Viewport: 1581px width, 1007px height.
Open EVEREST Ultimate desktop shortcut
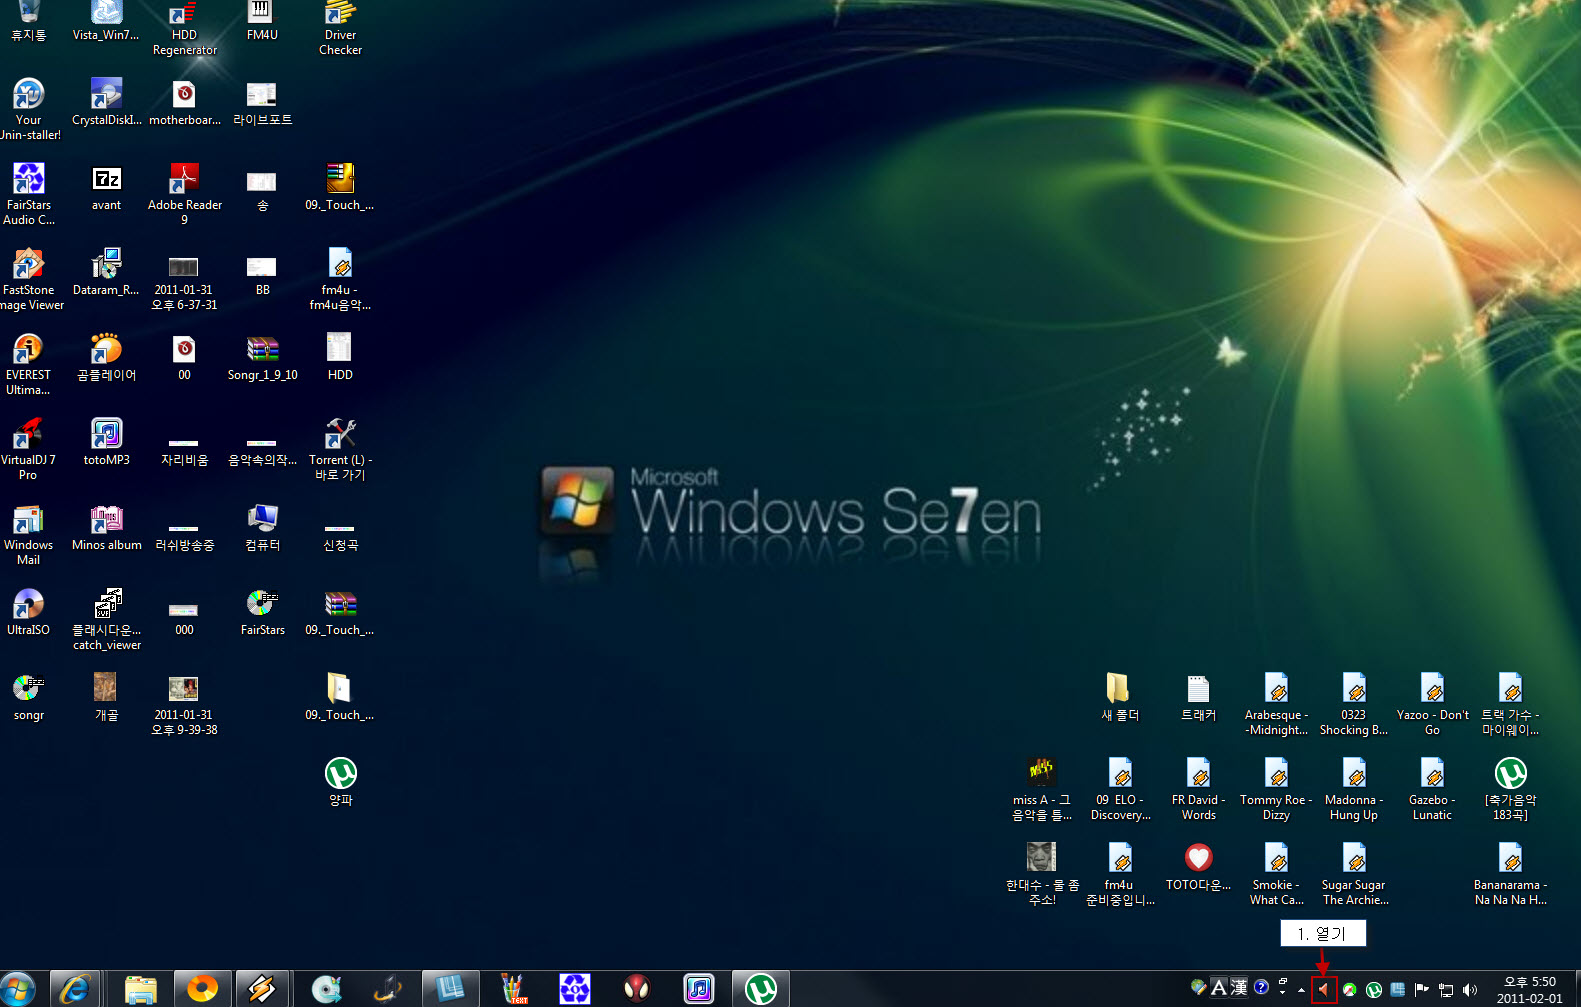[29, 364]
